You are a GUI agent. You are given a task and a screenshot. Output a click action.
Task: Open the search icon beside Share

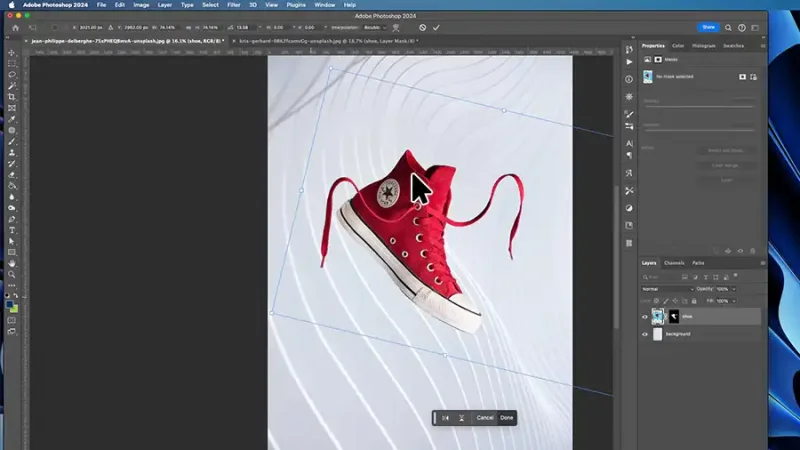click(728, 28)
